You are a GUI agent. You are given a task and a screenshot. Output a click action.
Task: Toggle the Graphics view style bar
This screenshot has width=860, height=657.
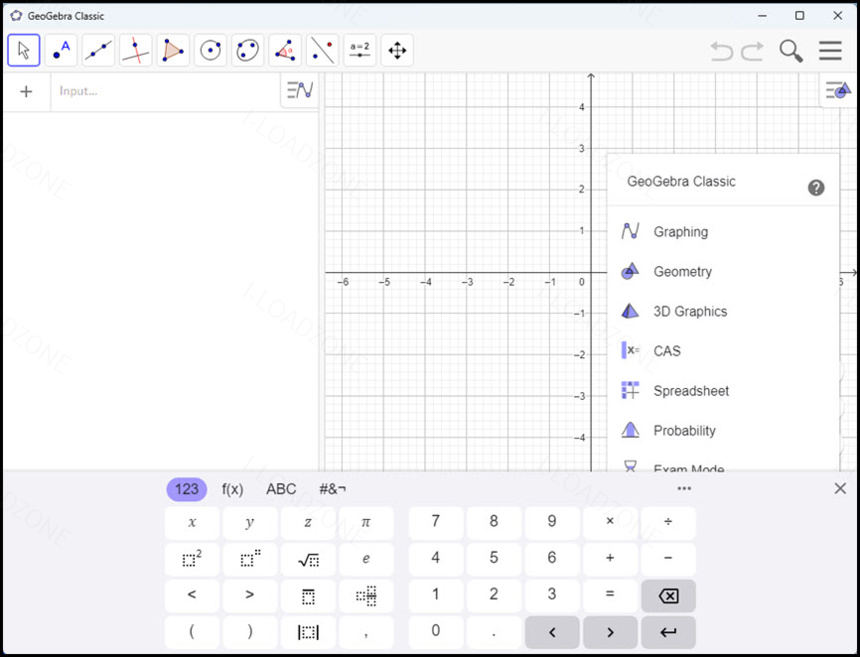click(838, 89)
